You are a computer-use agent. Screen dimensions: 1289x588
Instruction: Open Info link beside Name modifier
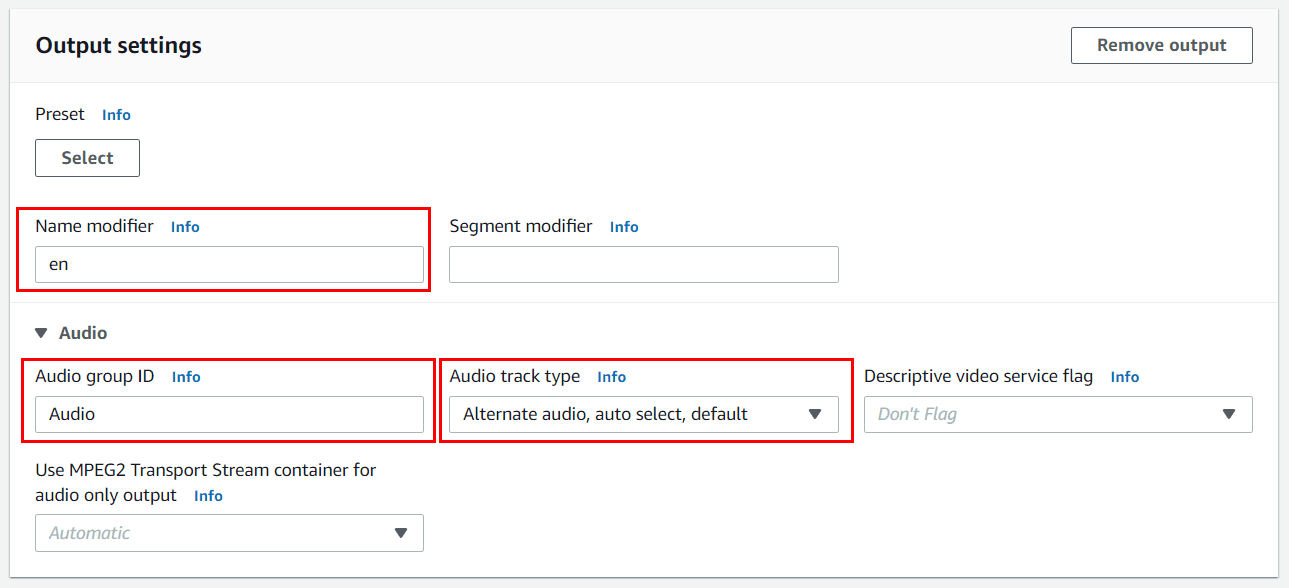185,227
